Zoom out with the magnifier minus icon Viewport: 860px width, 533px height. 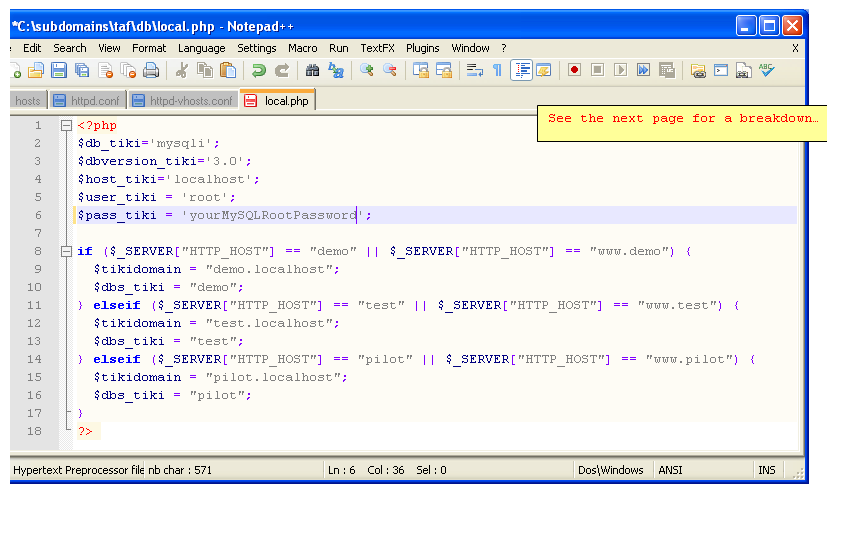pos(389,70)
